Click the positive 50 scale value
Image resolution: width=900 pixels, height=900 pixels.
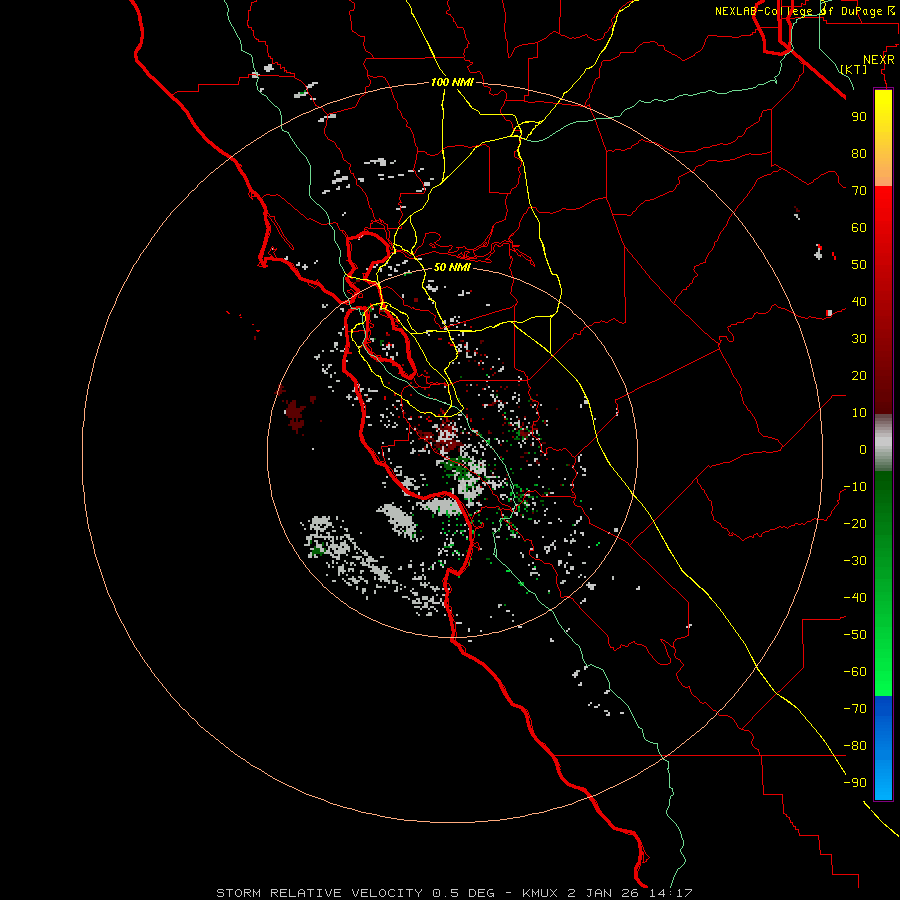(859, 265)
